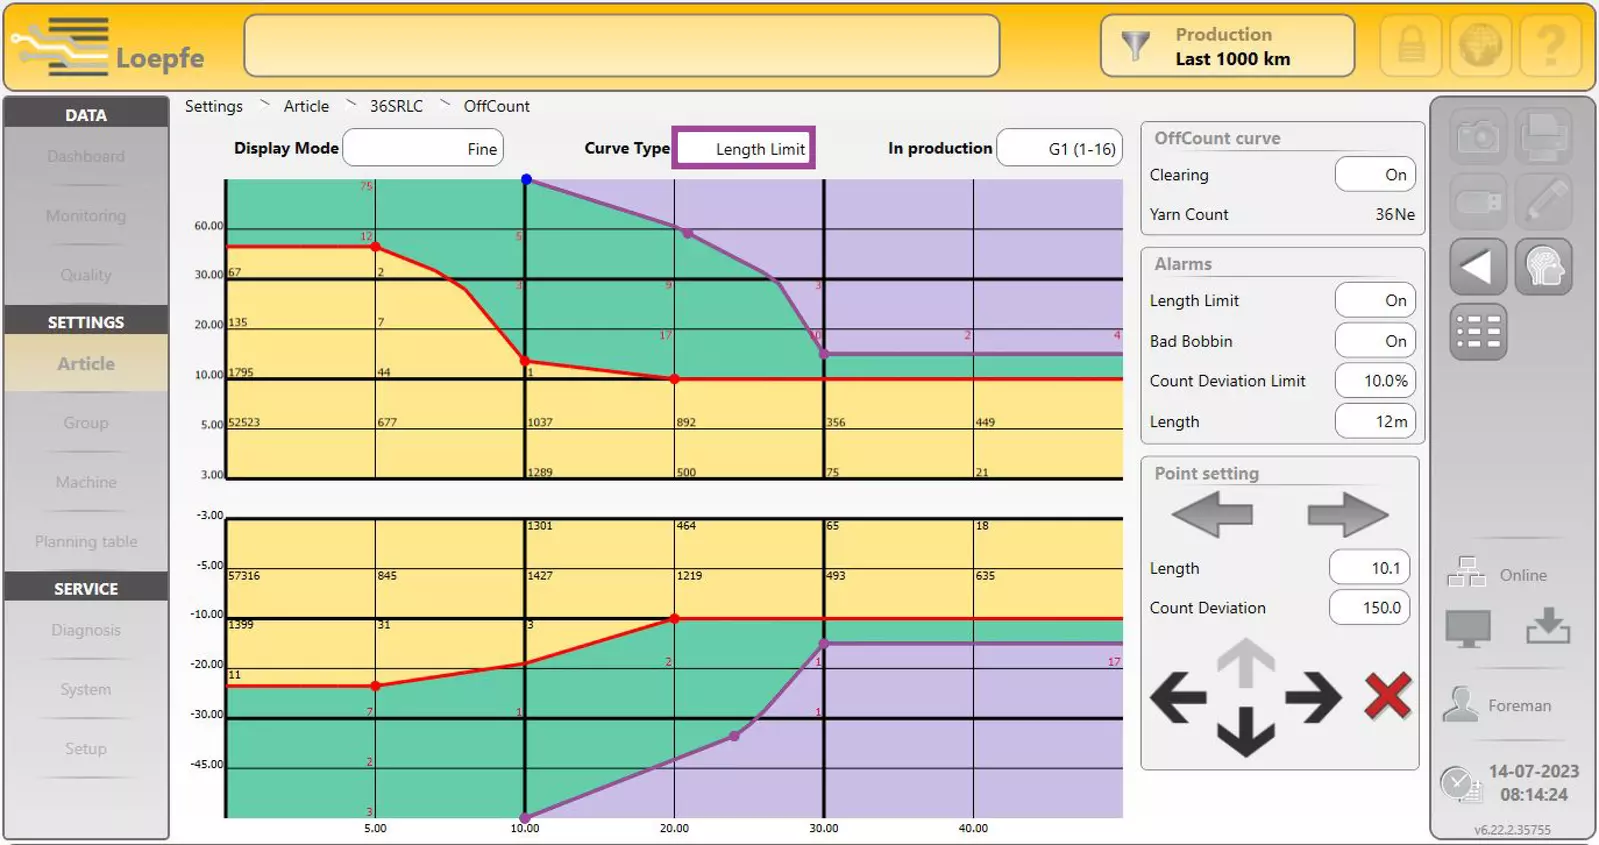The width and height of the screenshot is (1599, 845).
Task: Open the In production G1 (1-16) dropdown
Action: click(1059, 149)
